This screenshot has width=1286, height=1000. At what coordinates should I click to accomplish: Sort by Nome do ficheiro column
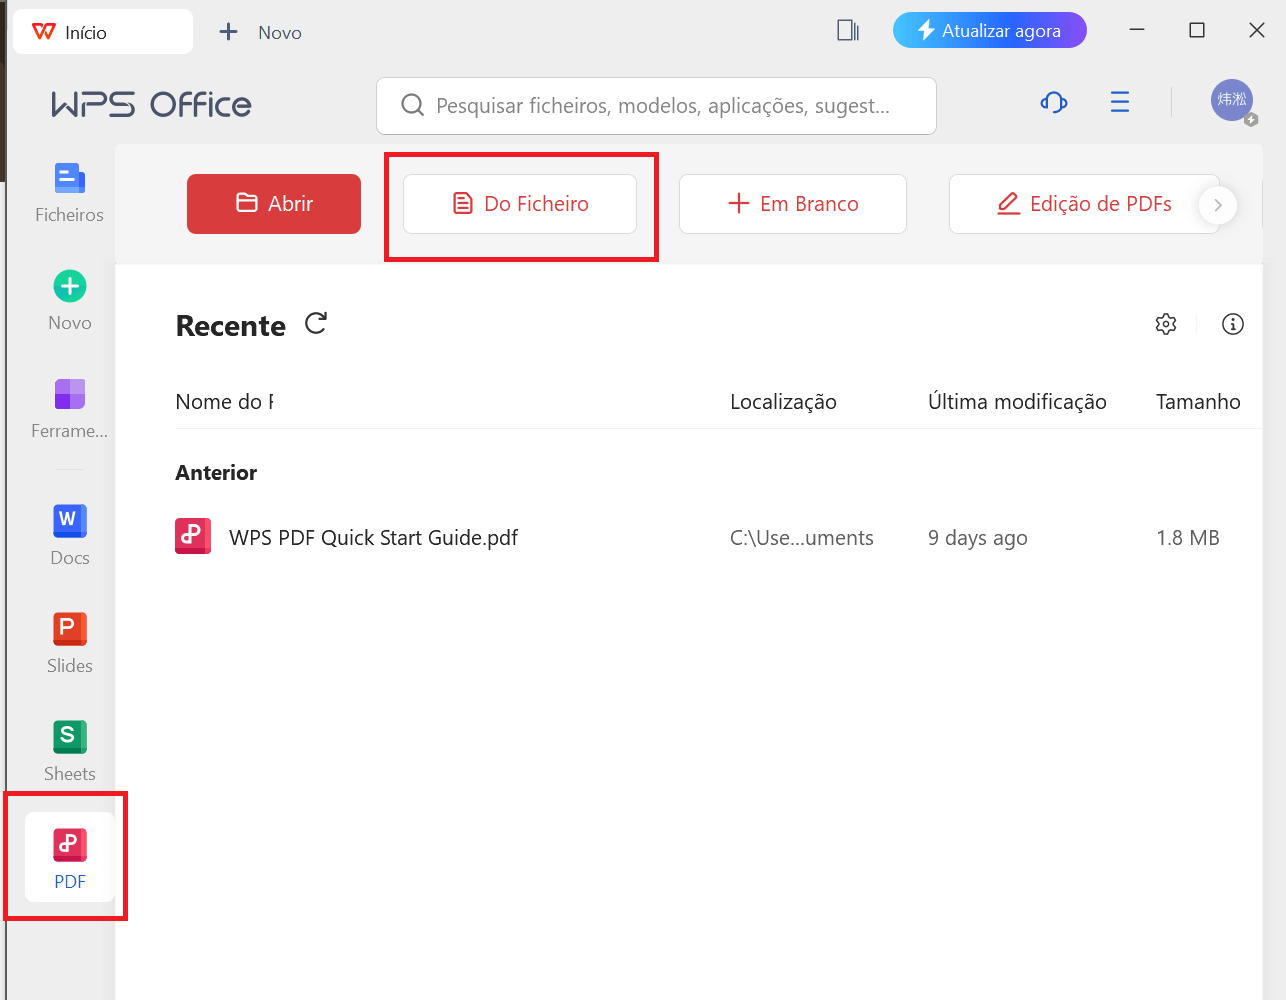[225, 402]
